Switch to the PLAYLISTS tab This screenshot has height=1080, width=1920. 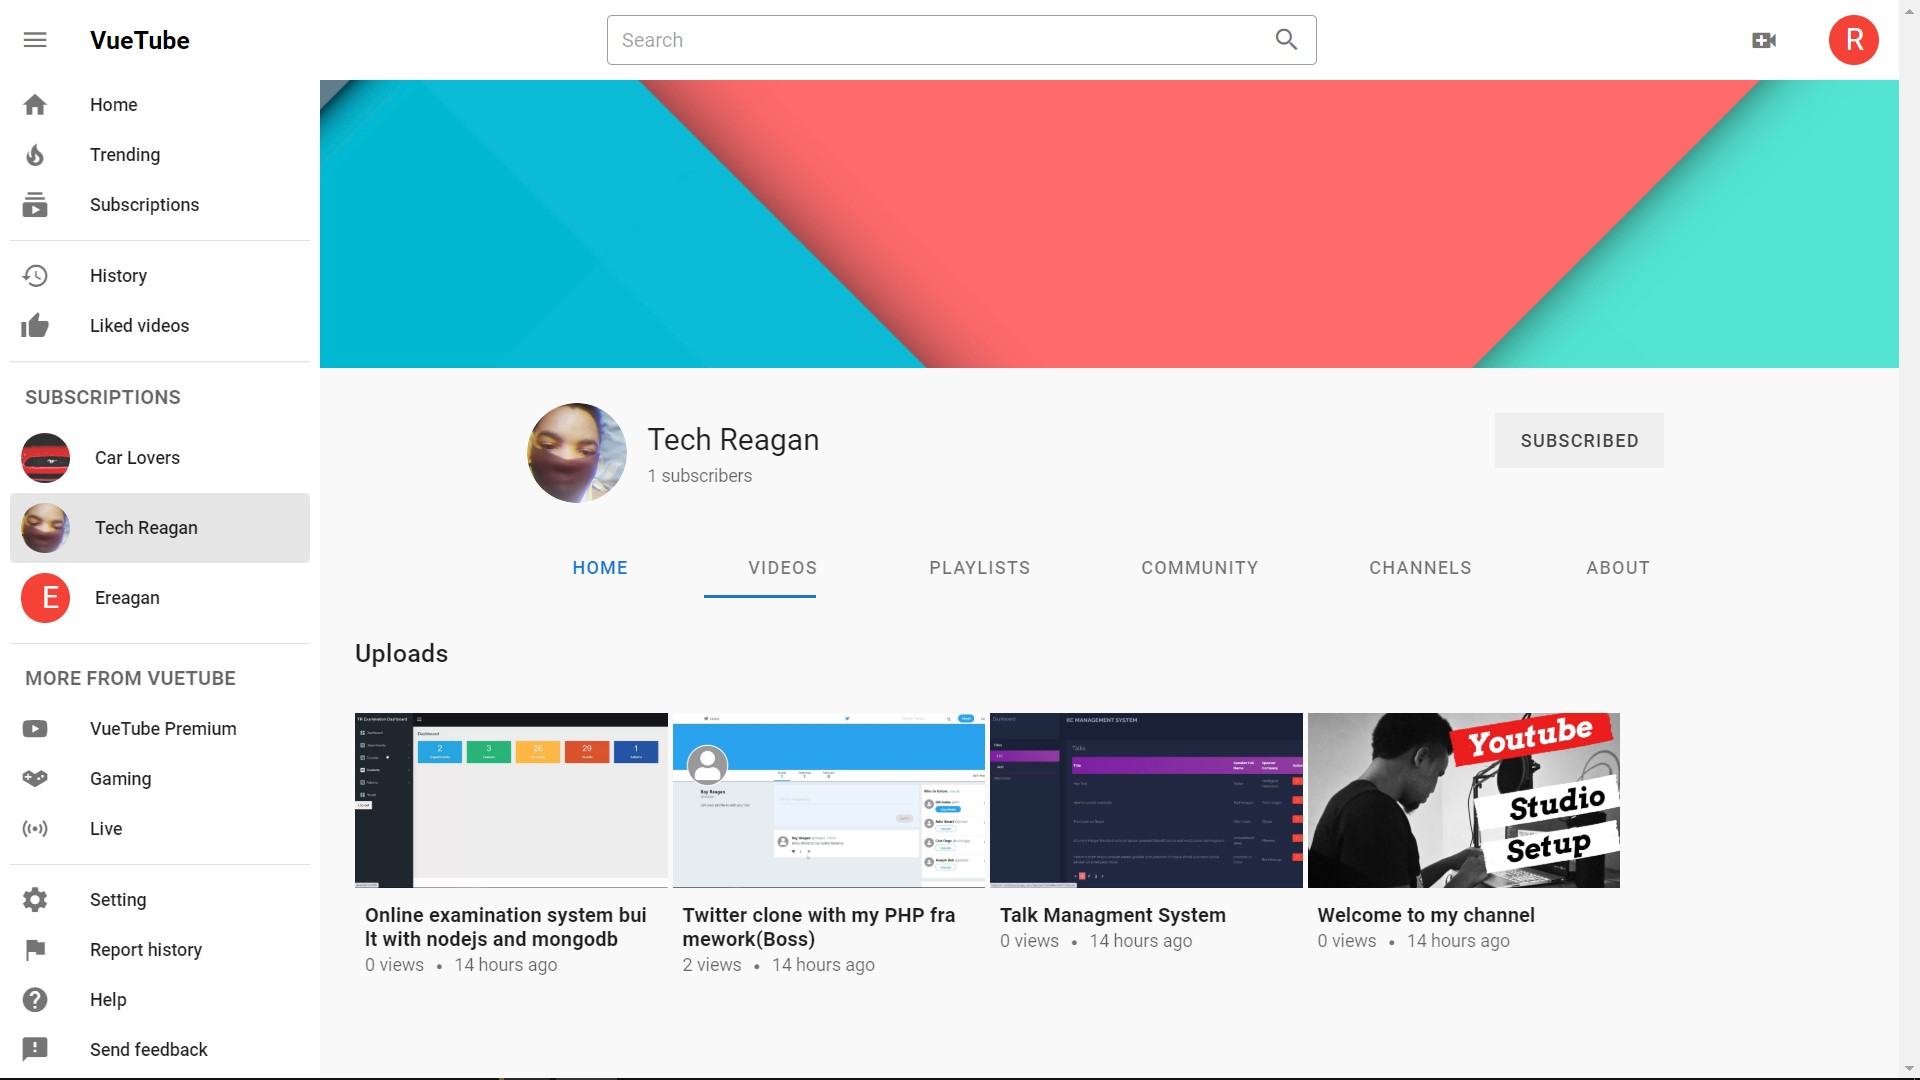[x=979, y=568]
